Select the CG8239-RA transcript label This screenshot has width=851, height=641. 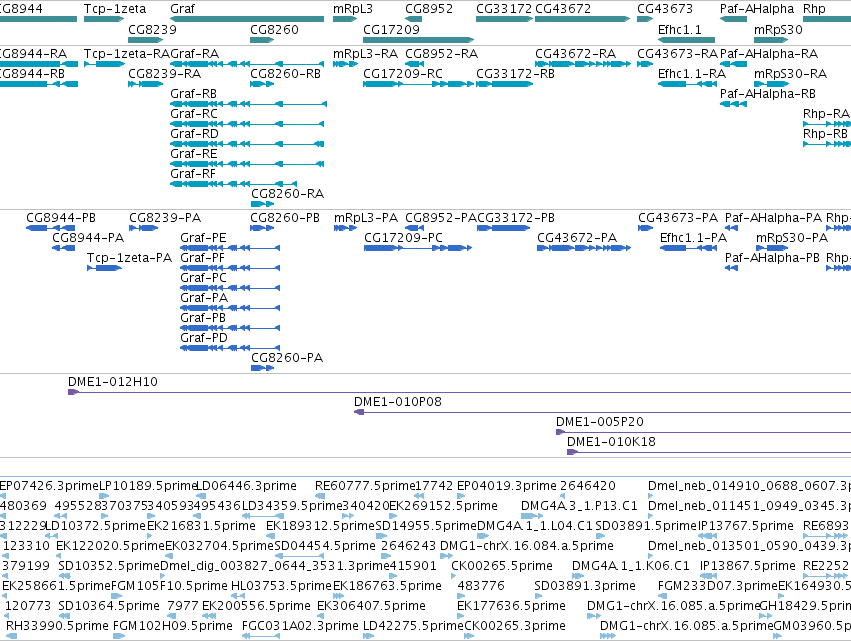coord(164,73)
